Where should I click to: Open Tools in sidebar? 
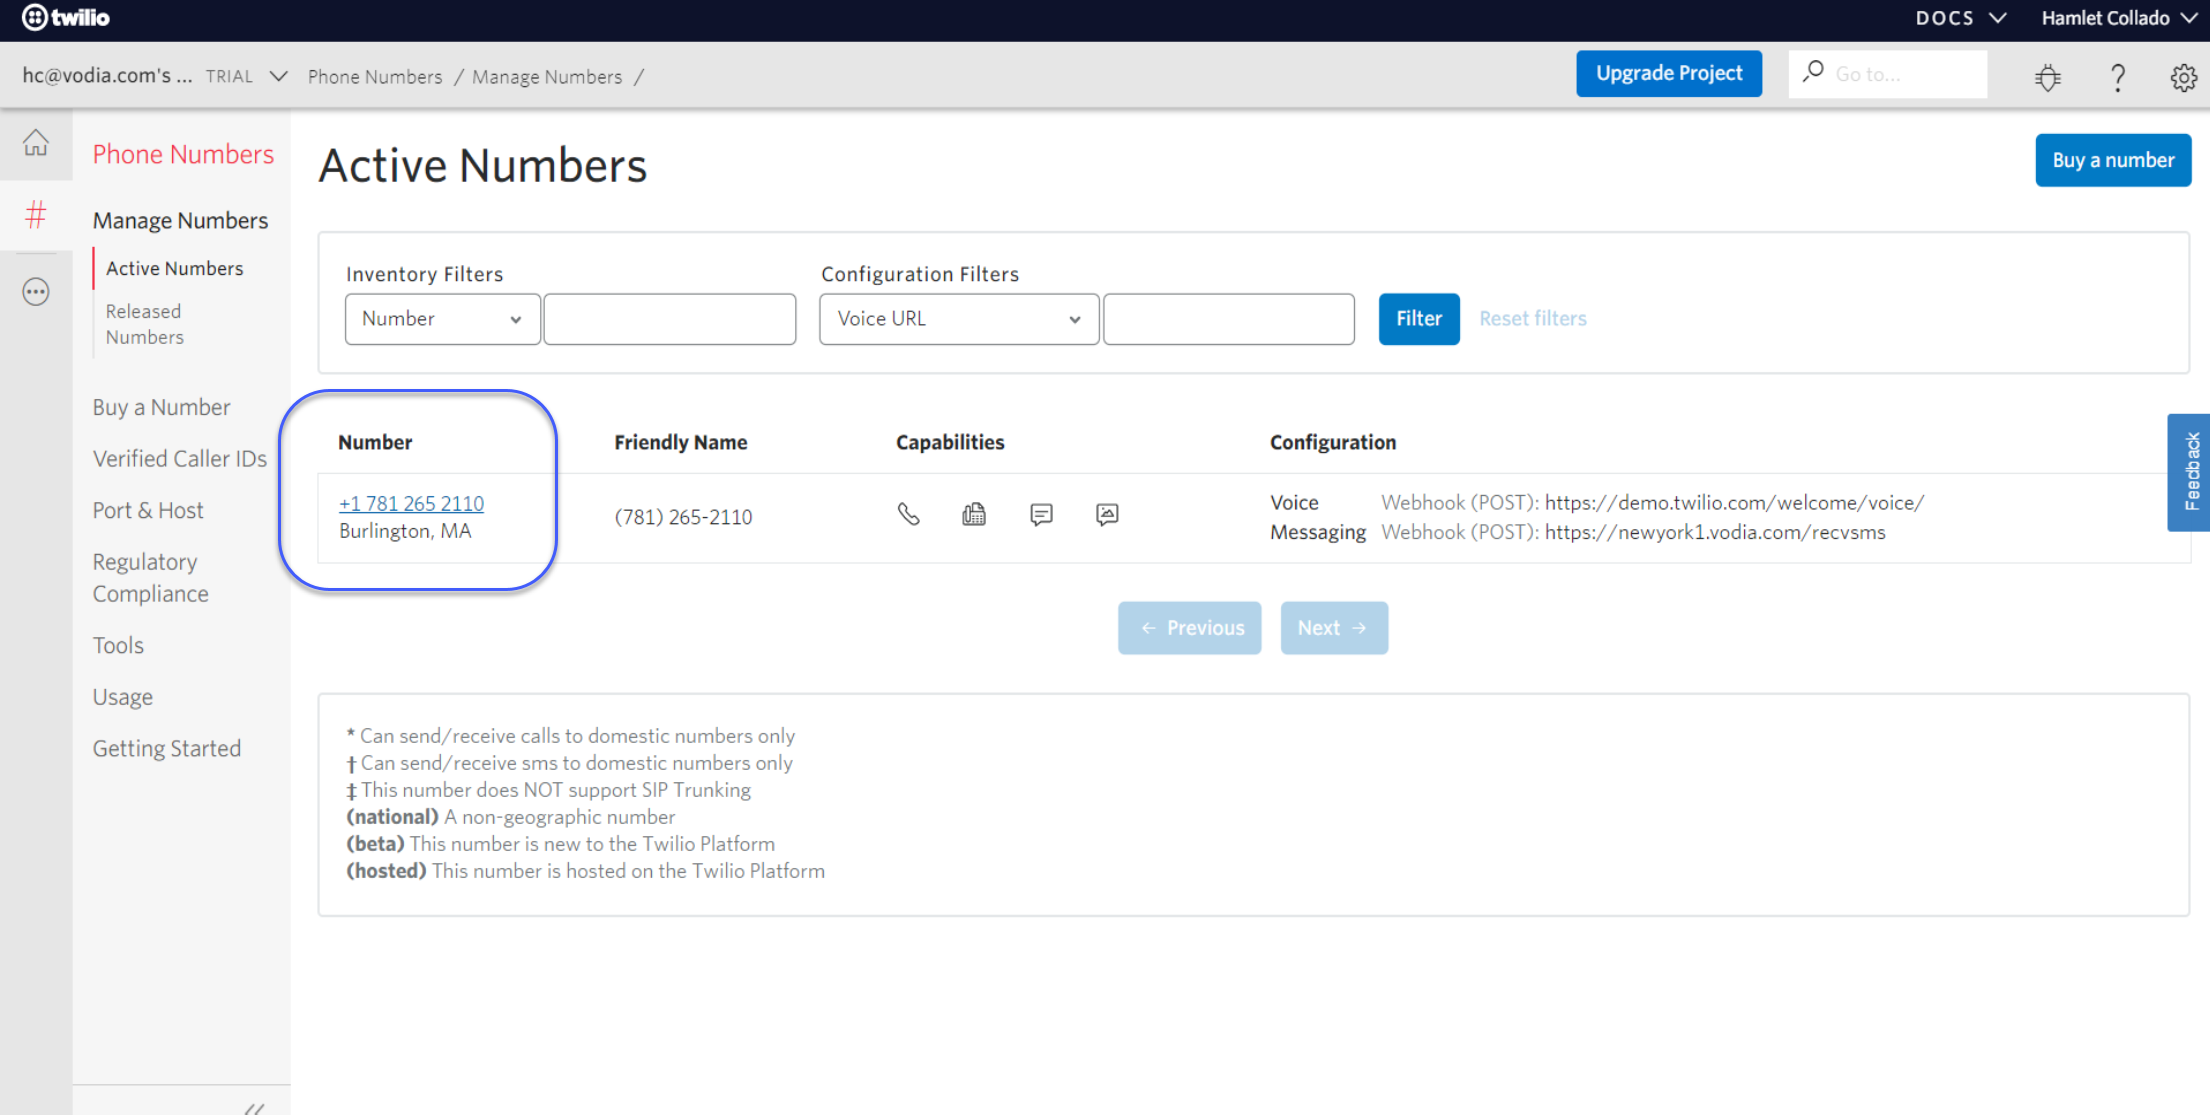[118, 645]
